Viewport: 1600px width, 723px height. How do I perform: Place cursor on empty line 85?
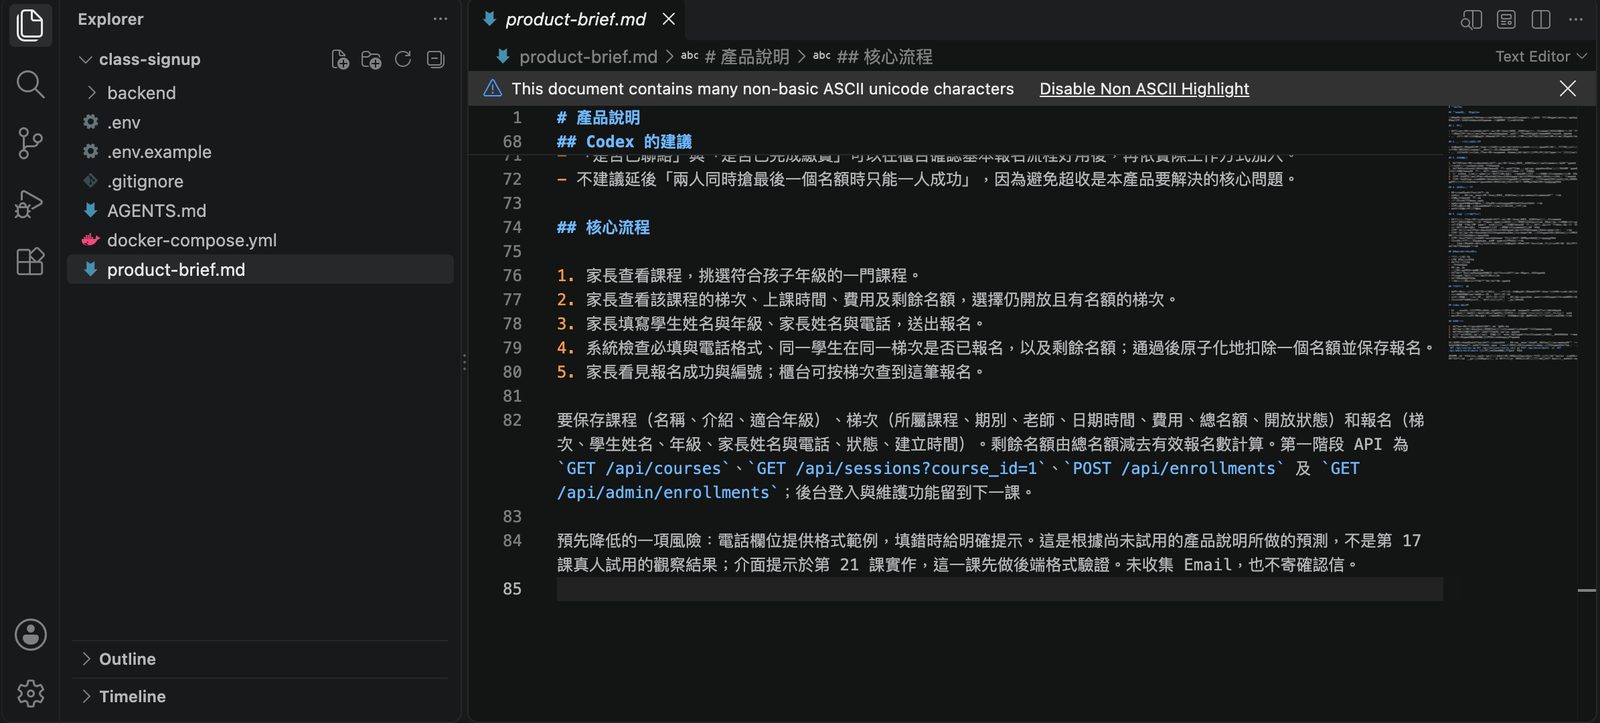999,589
